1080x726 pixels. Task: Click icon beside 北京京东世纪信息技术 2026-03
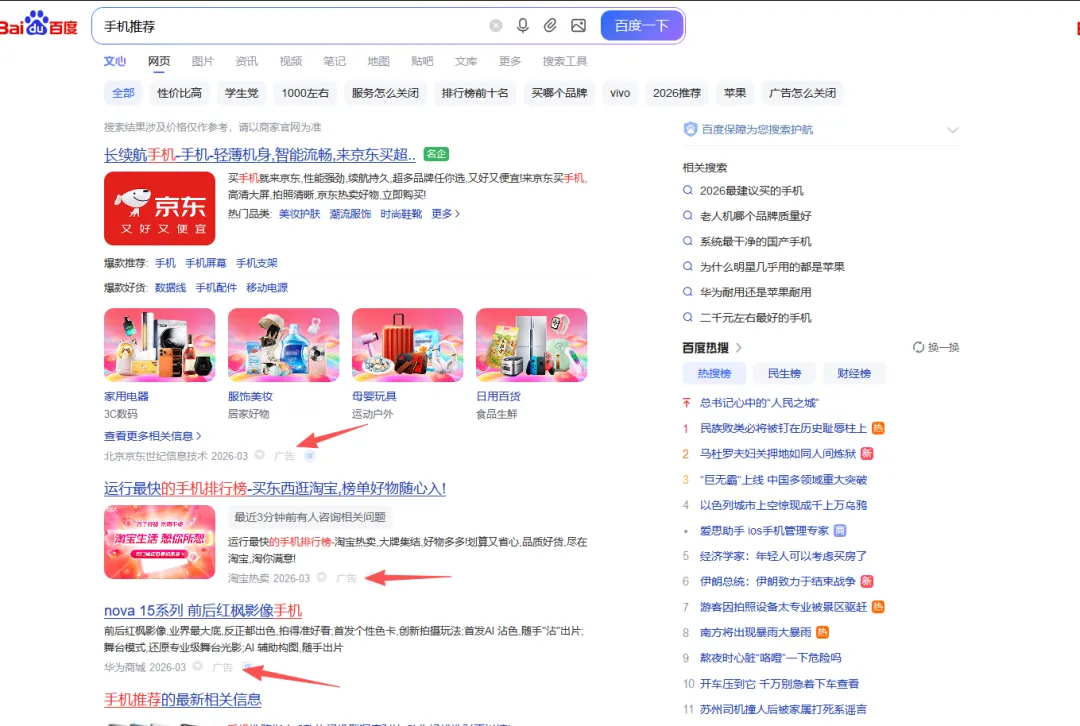pyautogui.click(x=260, y=455)
